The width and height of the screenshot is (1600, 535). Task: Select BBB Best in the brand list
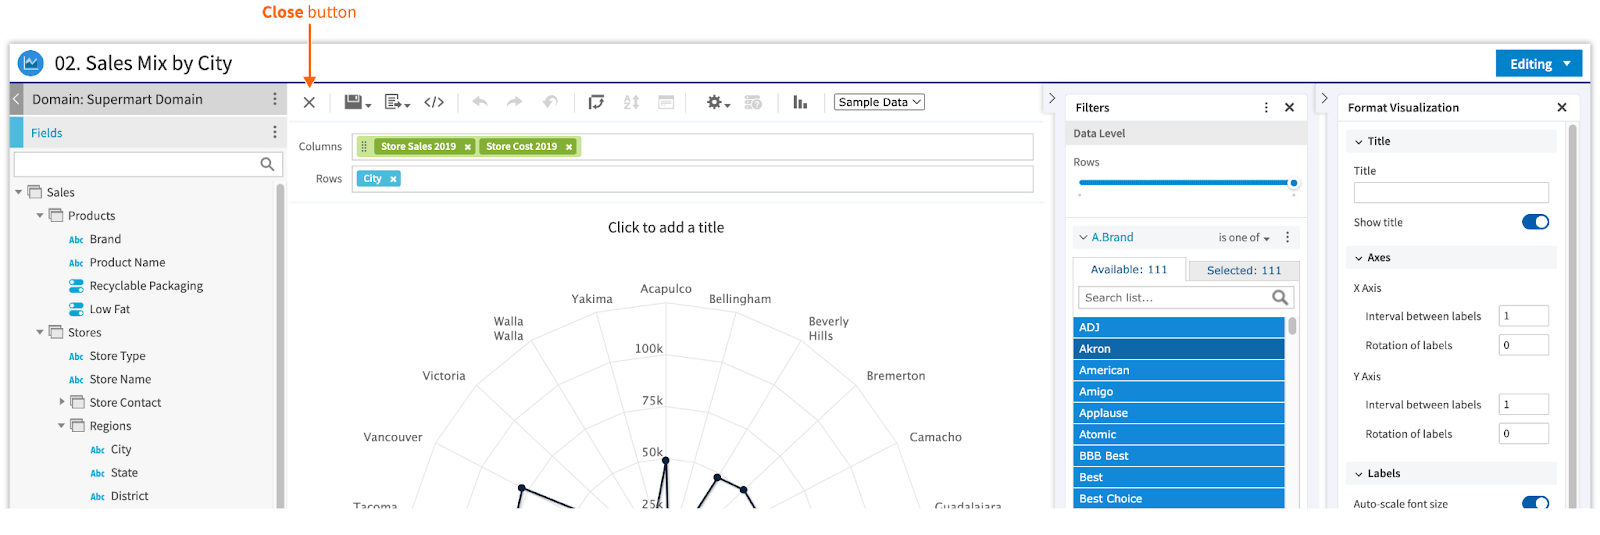pos(1179,456)
